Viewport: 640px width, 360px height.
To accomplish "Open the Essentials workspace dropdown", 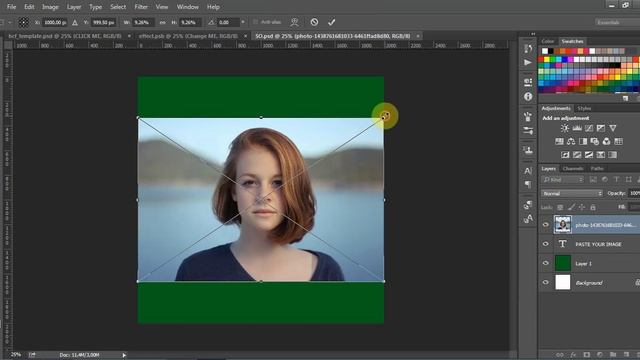I will click(x=617, y=22).
